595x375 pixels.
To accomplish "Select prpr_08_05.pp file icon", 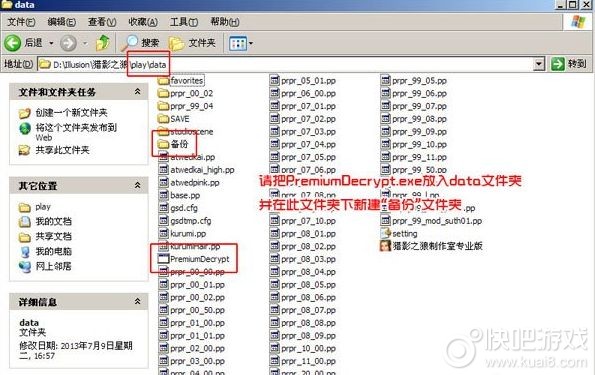I will click(x=274, y=284).
